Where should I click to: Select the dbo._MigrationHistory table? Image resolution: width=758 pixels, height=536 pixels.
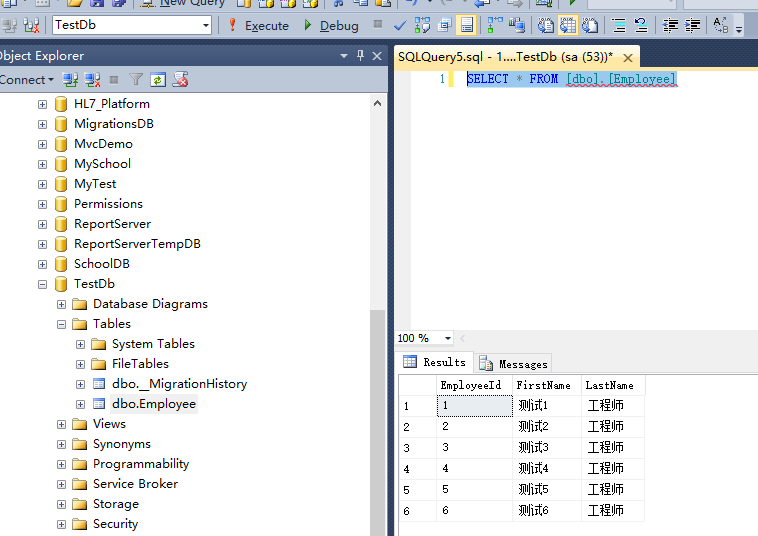179,384
